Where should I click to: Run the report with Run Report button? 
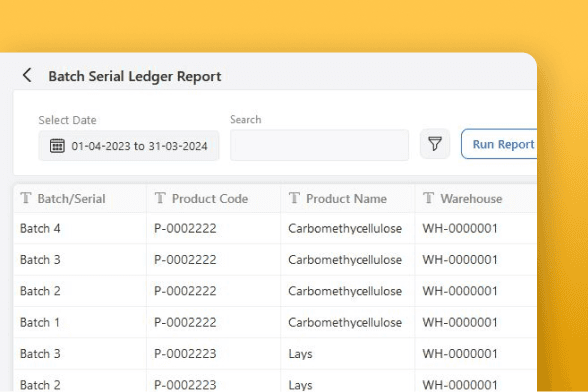click(499, 144)
